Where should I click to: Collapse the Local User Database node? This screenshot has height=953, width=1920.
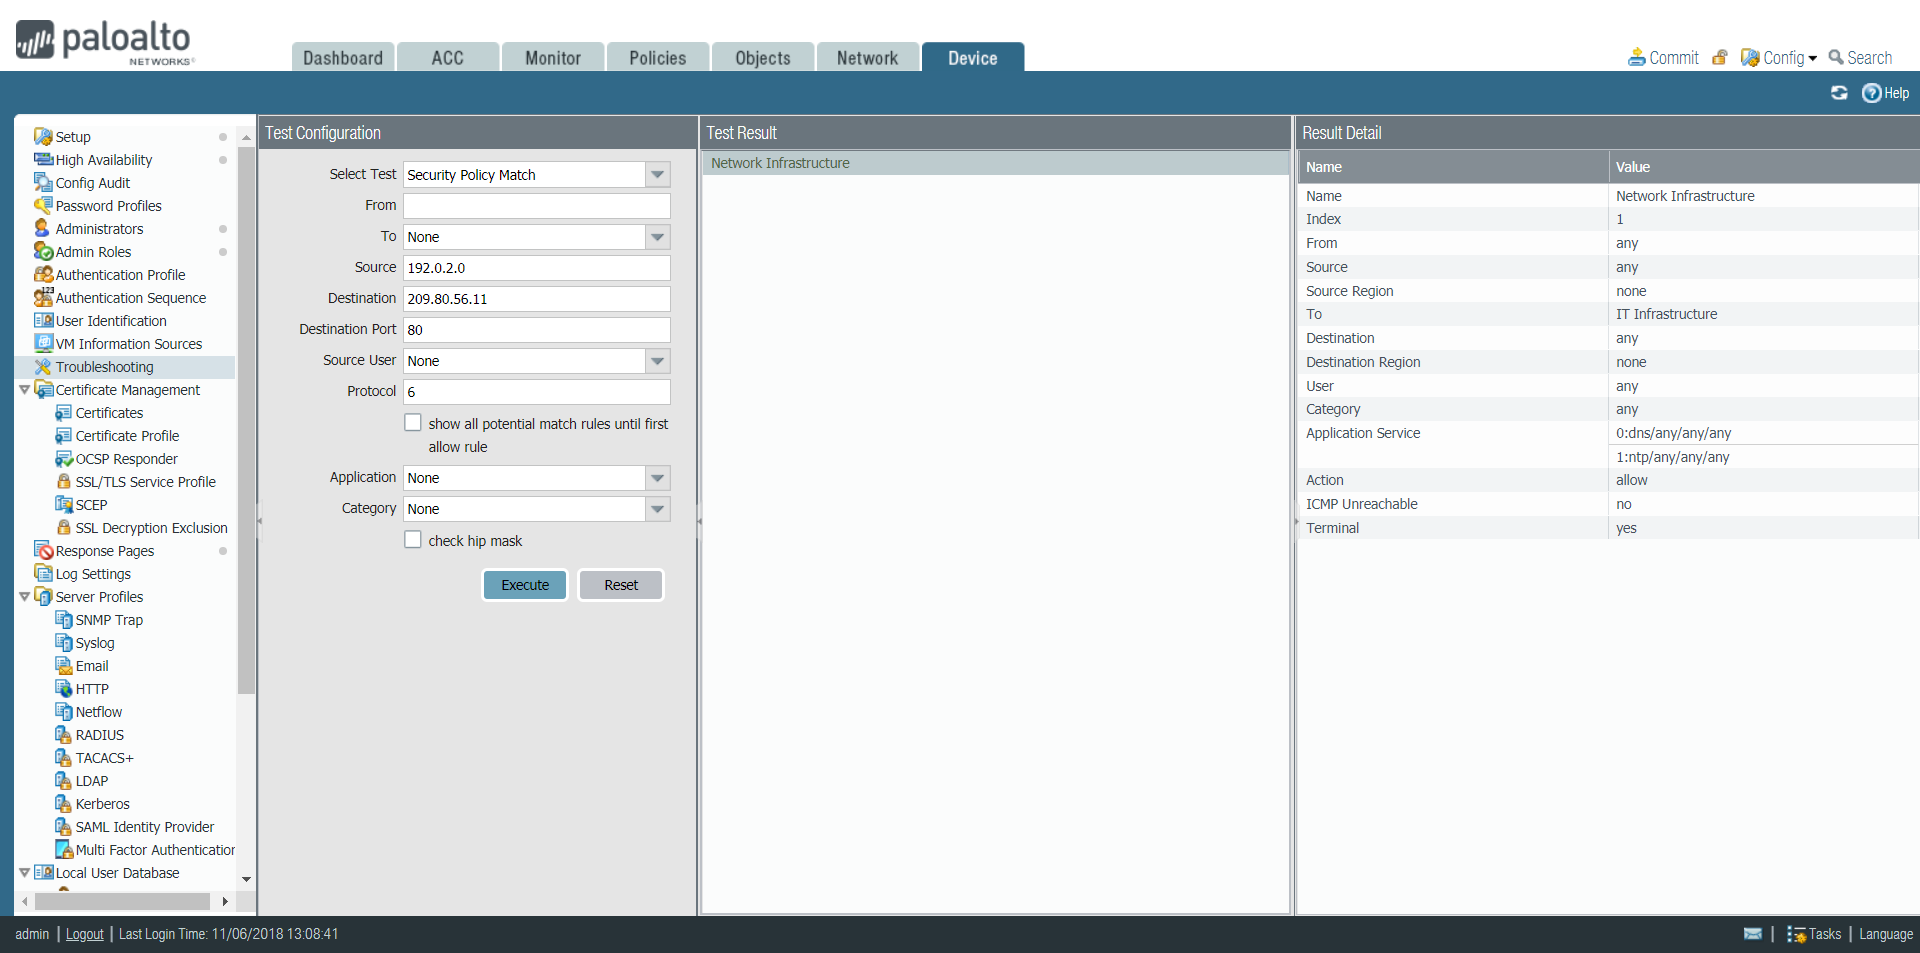click(24, 873)
